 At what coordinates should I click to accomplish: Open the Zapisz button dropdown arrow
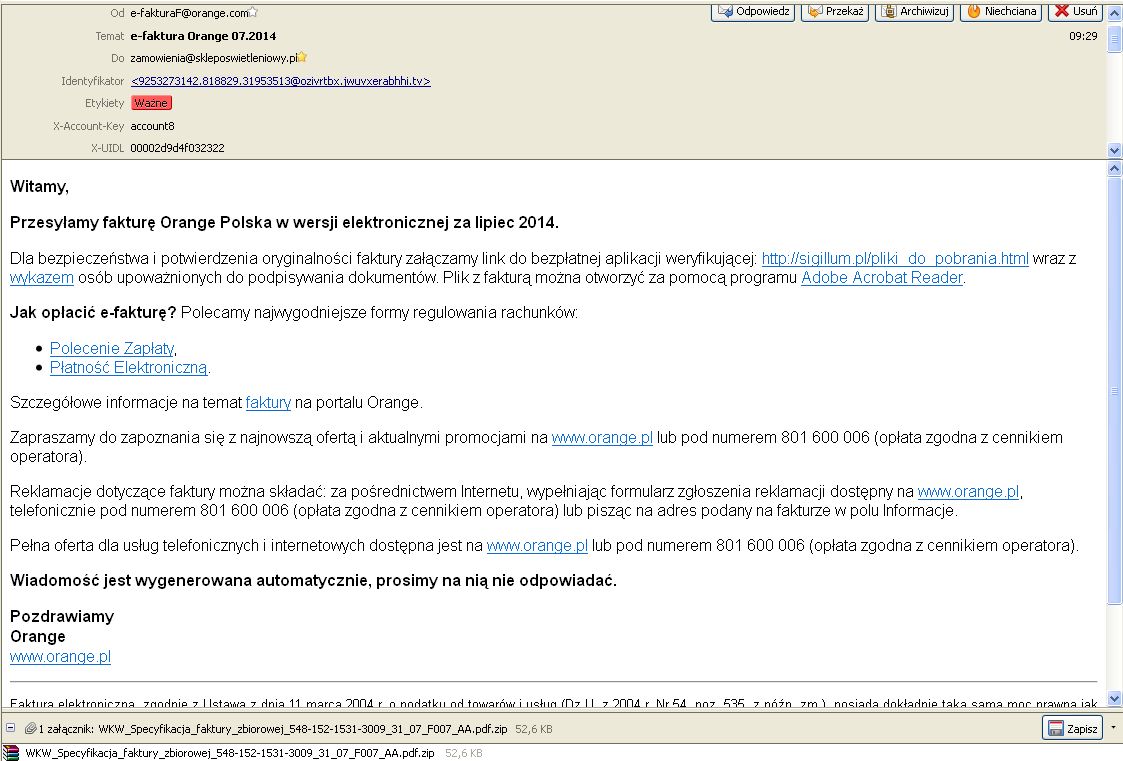click(x=1112, y=728)
